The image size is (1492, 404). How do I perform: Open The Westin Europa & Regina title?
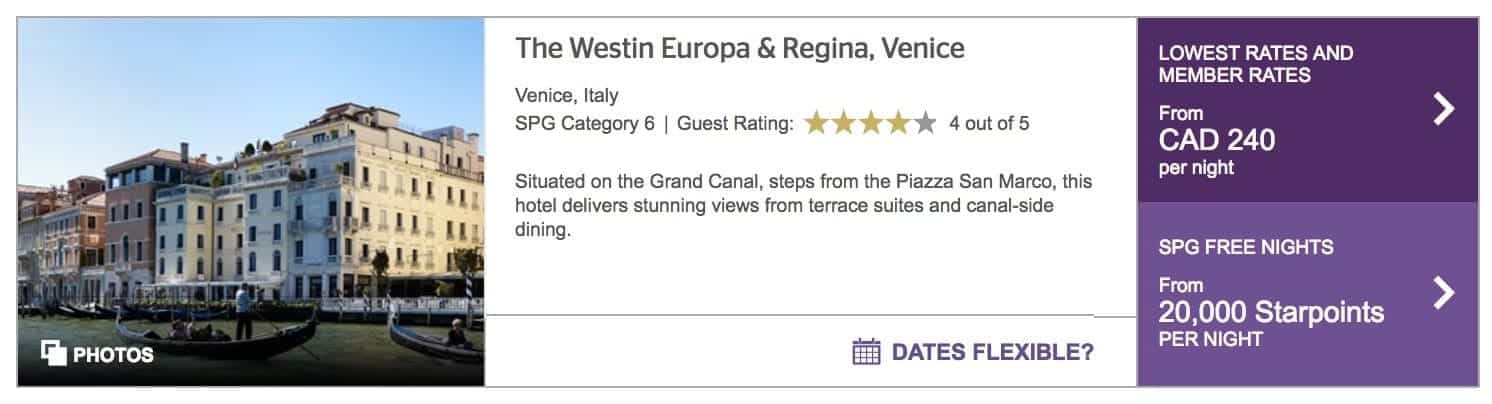pyautogui.click(x=739, y=49)
